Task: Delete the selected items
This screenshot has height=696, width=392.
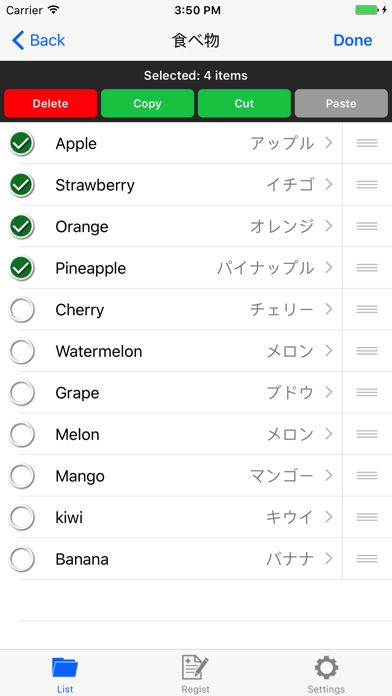Action: [51, 103]
